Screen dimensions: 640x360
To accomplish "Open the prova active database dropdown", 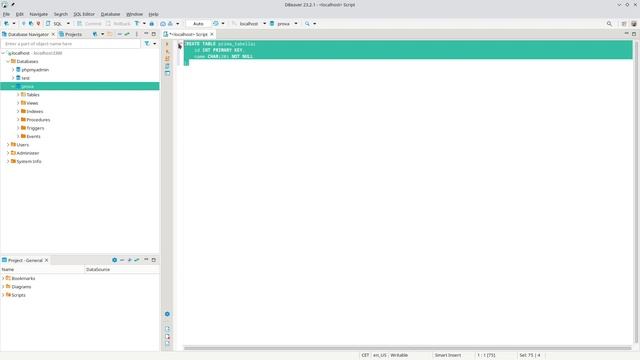I will 296,24.
